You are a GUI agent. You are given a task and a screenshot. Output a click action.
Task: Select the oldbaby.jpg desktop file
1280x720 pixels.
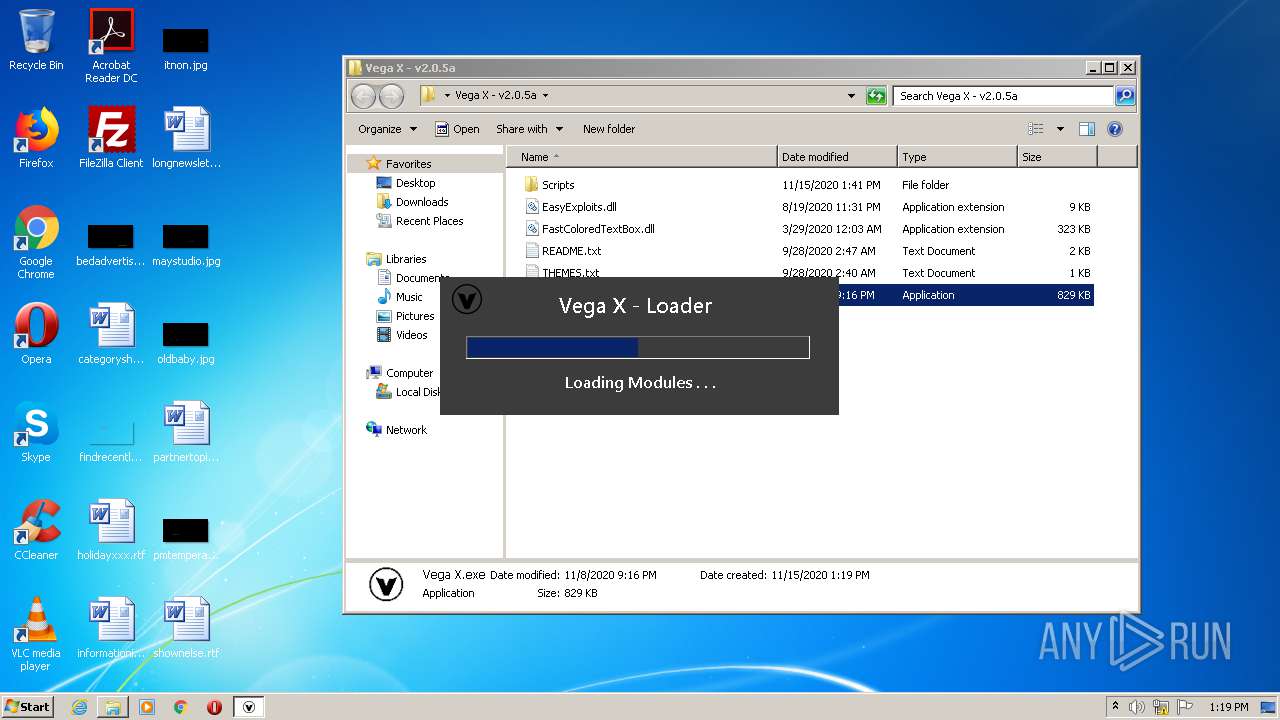click(186, 343)
